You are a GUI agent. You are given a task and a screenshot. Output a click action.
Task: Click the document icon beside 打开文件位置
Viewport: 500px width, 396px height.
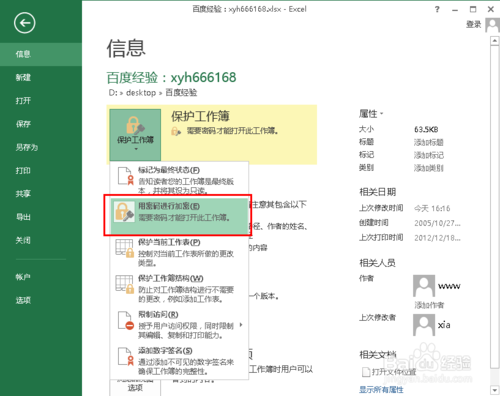tap(366, 372)
